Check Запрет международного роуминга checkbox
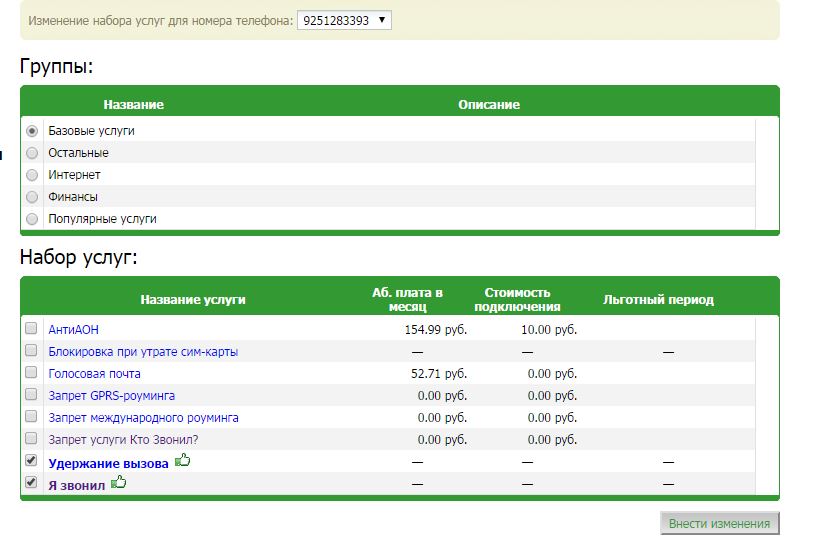Image resolution: width=822 pixels, height=556 pixels. click(31, 417)
